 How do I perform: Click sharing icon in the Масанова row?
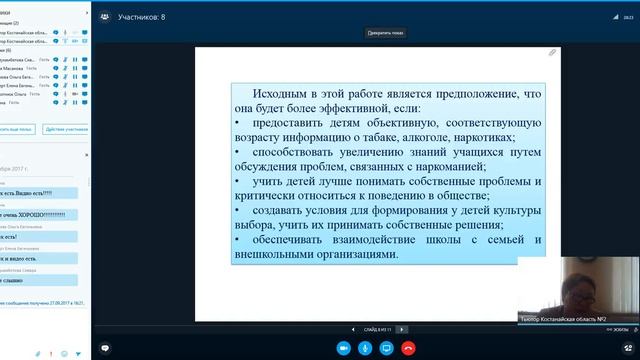point(85,68)
